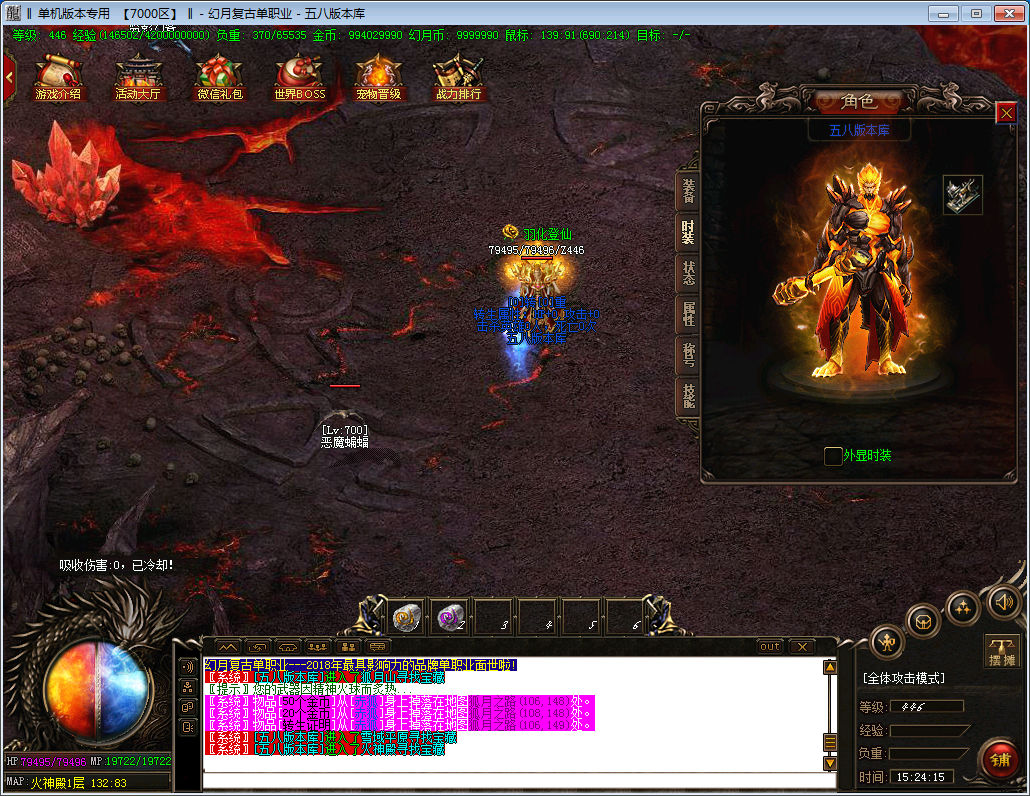The height and width of the screenshot is (796, 1030).
Task: Toggle the chat voice broadcast icon
Action: (188, 667)
